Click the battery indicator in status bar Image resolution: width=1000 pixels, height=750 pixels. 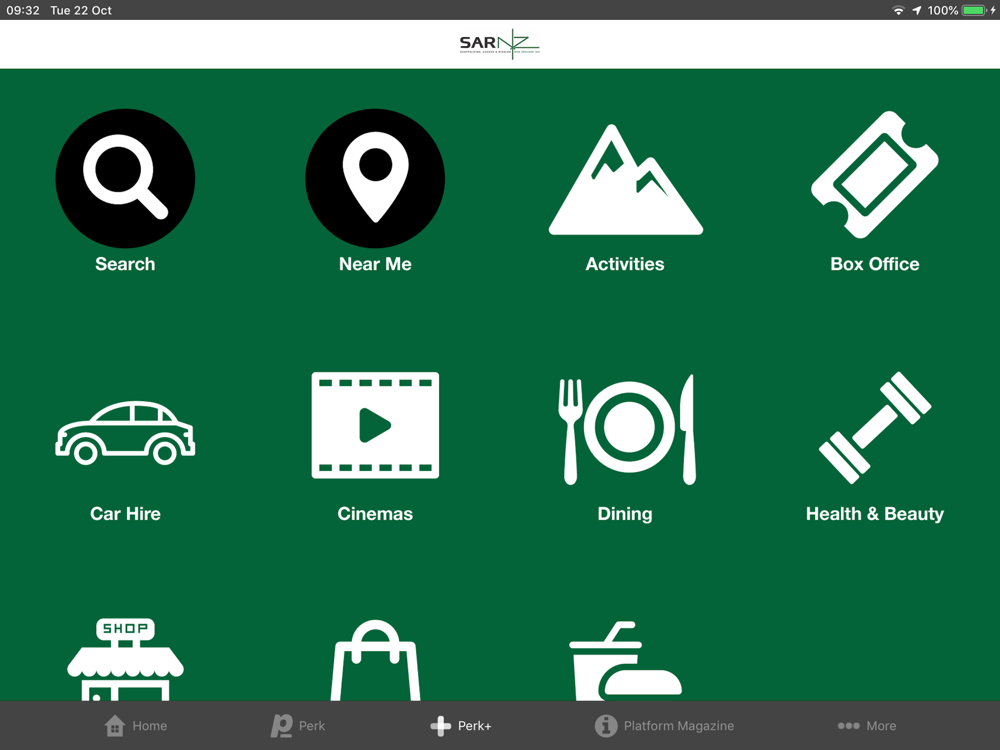click(x=973, y=10)
